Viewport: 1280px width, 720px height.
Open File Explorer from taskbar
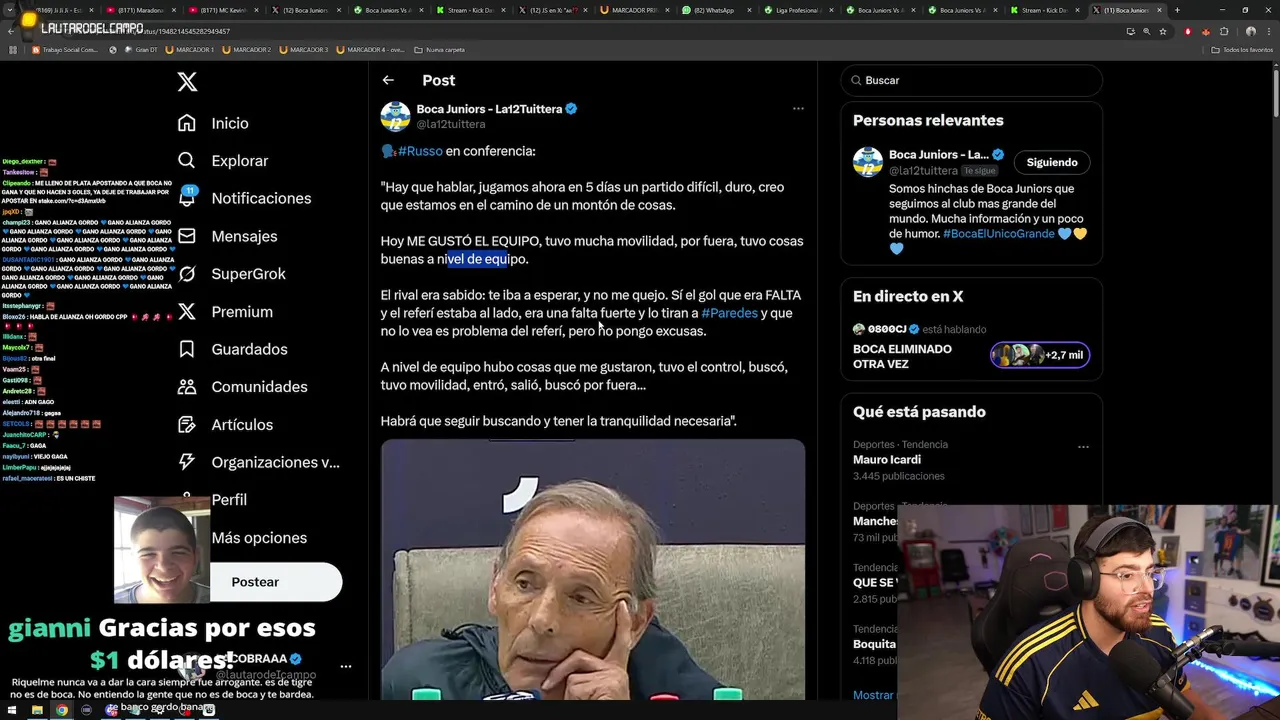(x=37, y=710)
